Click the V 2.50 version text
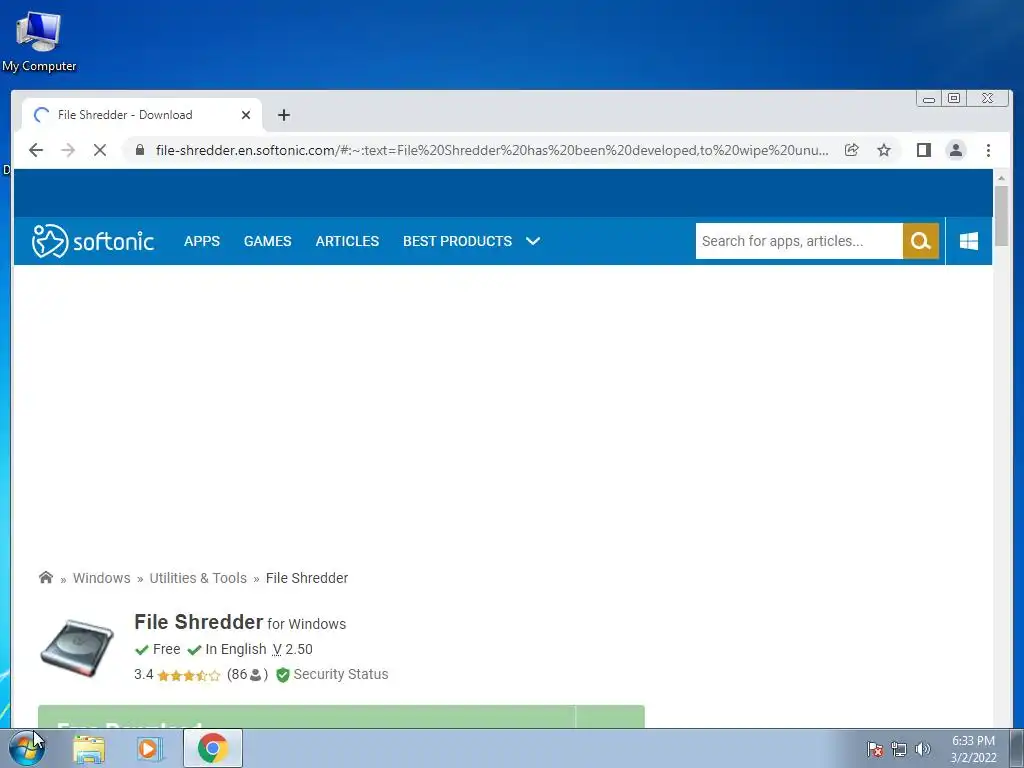The image size is (1024, 768). pyautogui.click(x=293, y=649)
